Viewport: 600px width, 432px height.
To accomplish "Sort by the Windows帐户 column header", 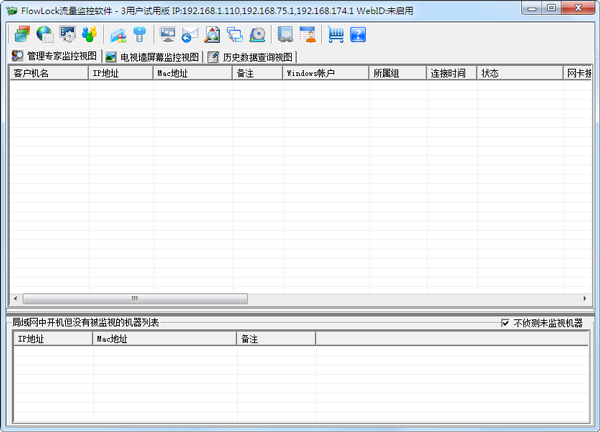I will (x=324, y=73).
